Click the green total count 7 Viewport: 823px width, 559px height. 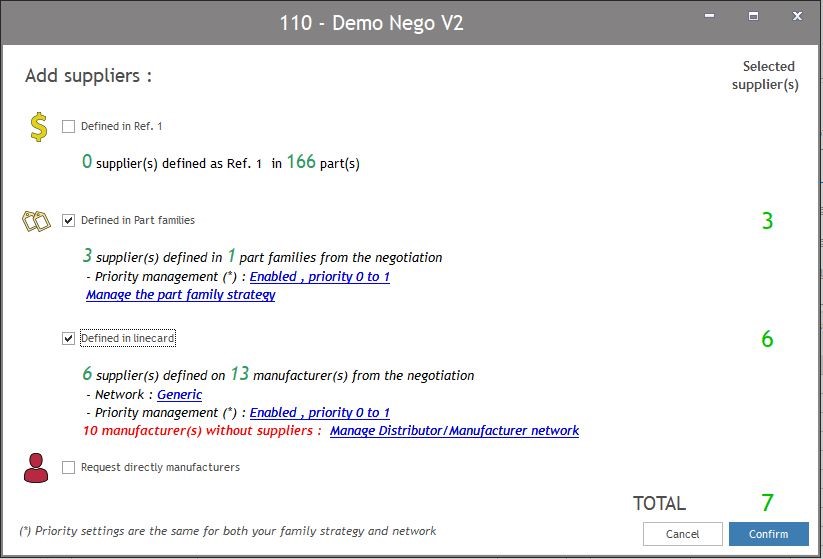767,503
